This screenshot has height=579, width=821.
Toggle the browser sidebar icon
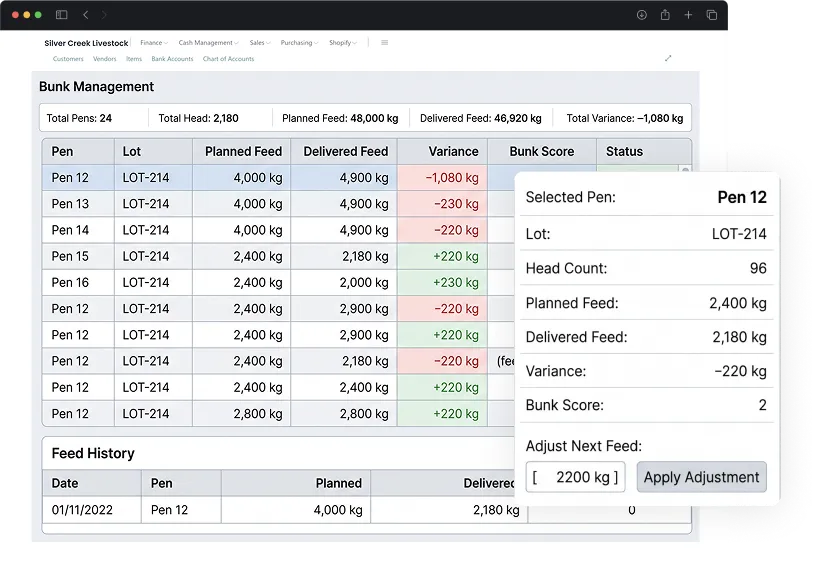(x=61, y=15)
